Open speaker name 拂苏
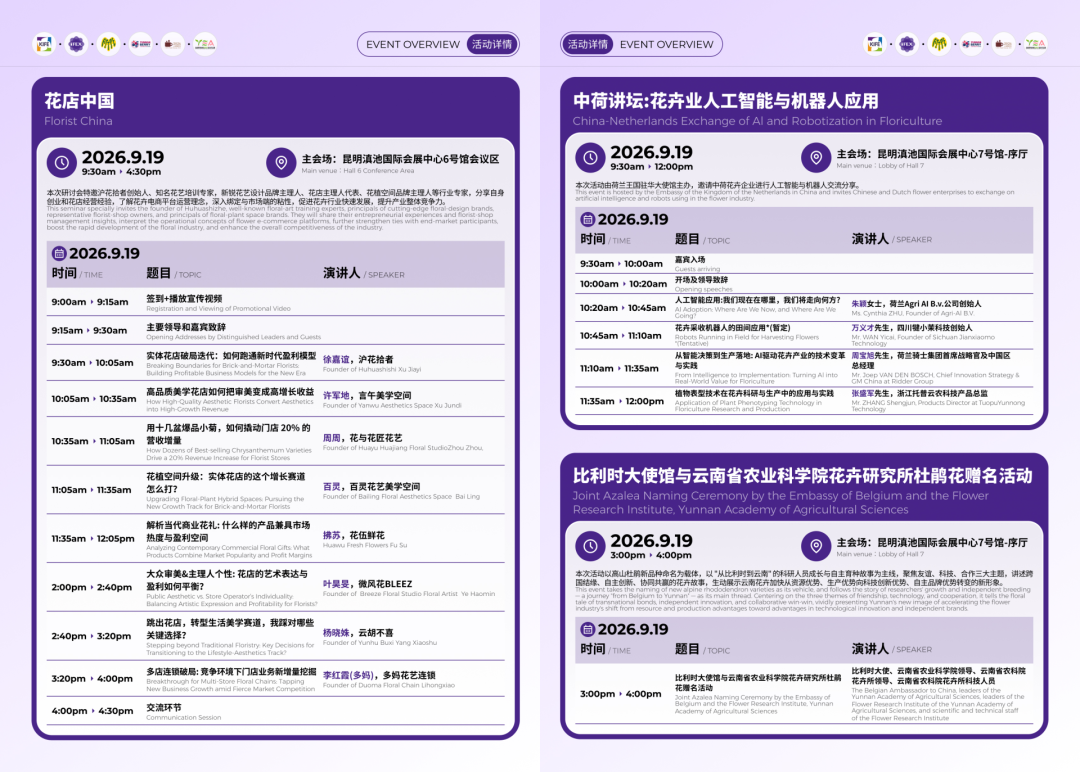 332,535
